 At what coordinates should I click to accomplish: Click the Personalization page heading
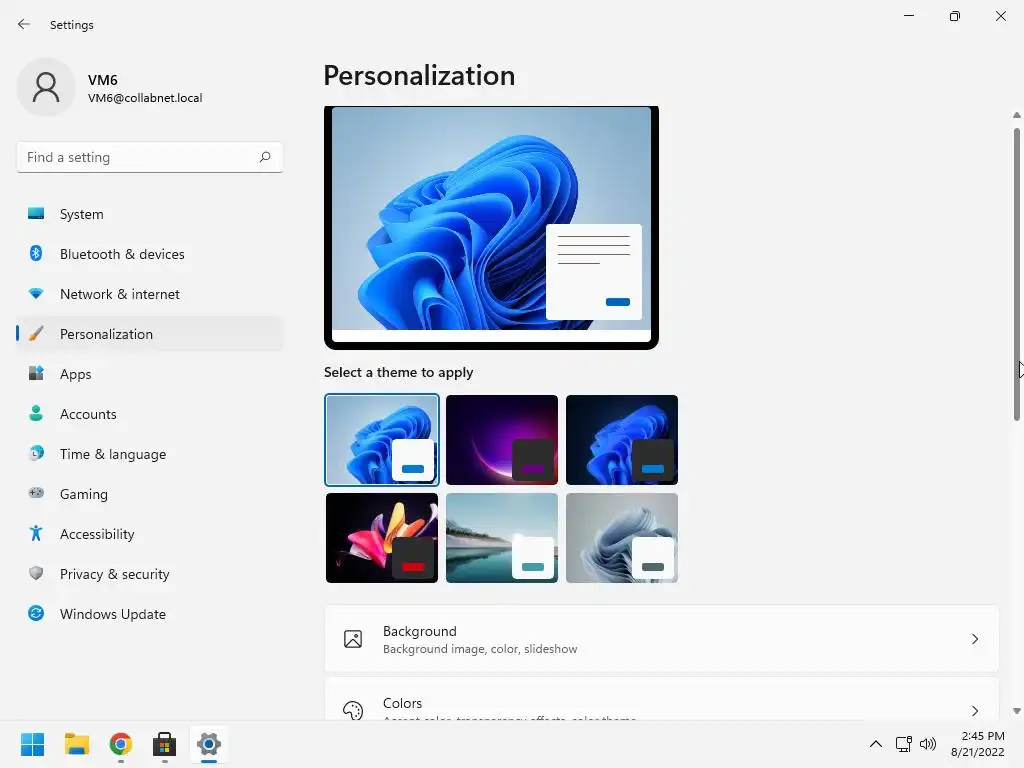coord(419,75)
